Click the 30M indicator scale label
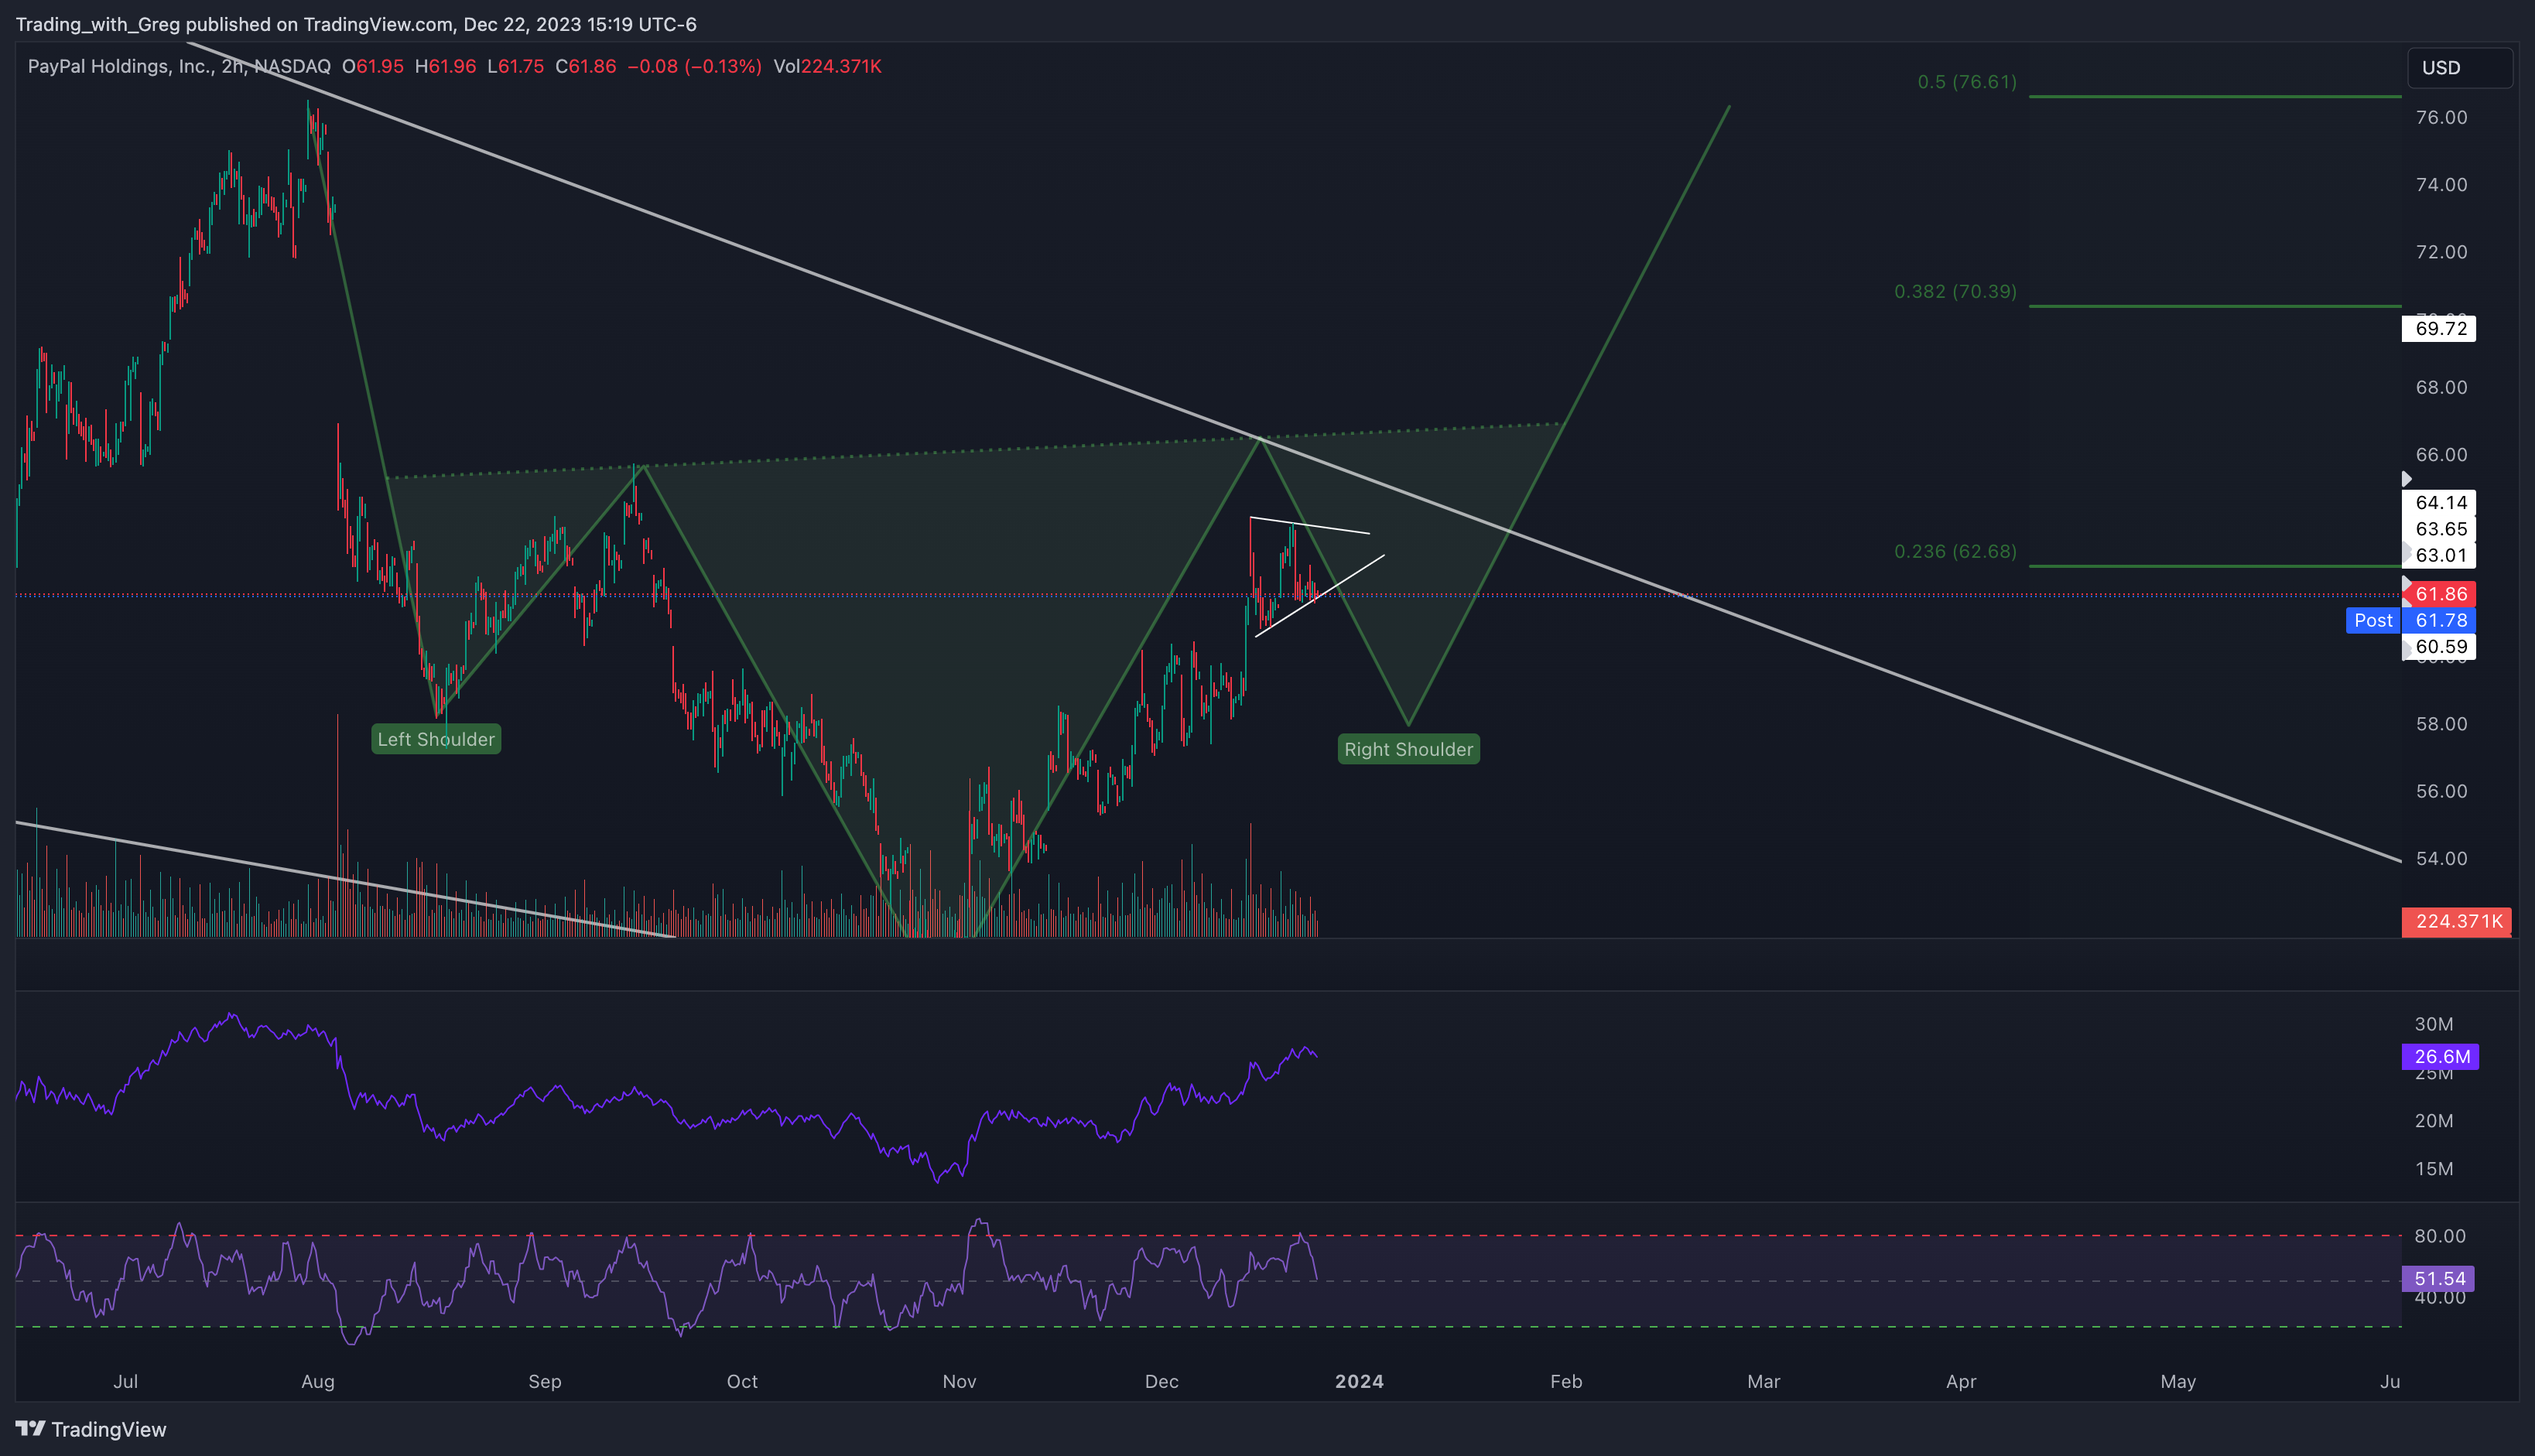2535x1456 pixels. click(2434, 1024)
